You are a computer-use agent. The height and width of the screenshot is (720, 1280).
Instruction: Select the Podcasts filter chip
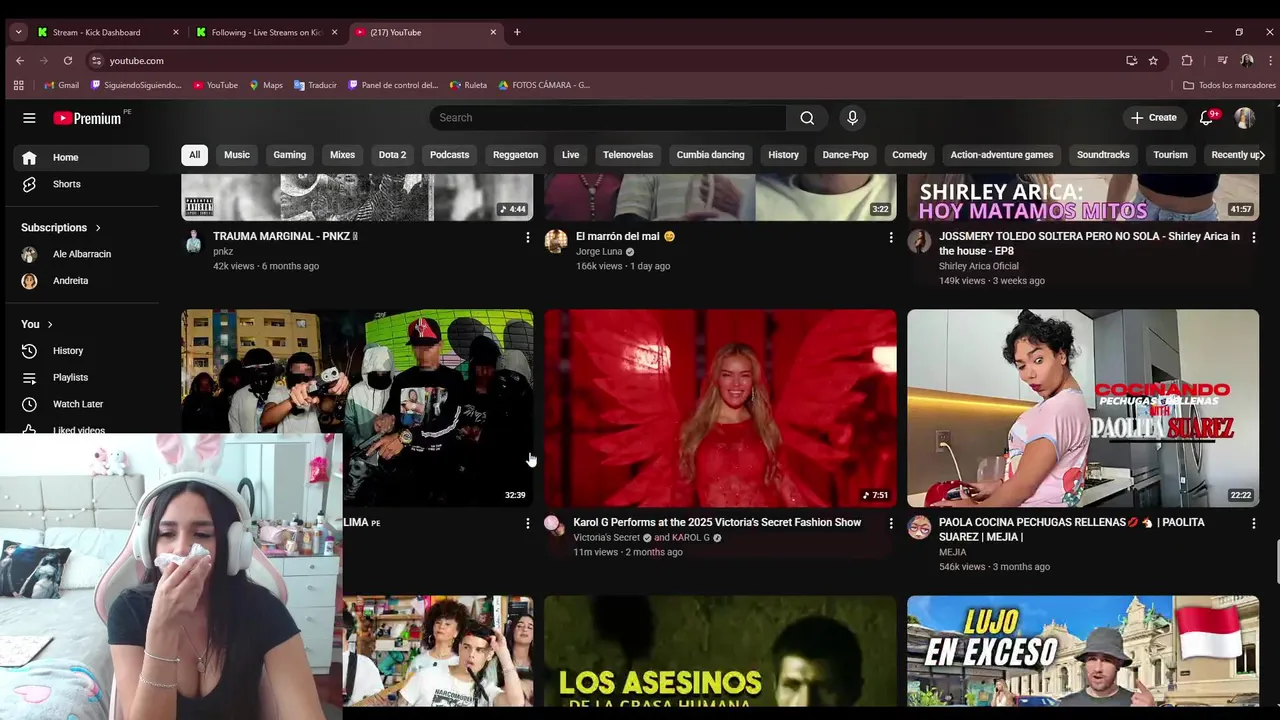(x=449, y=155)
